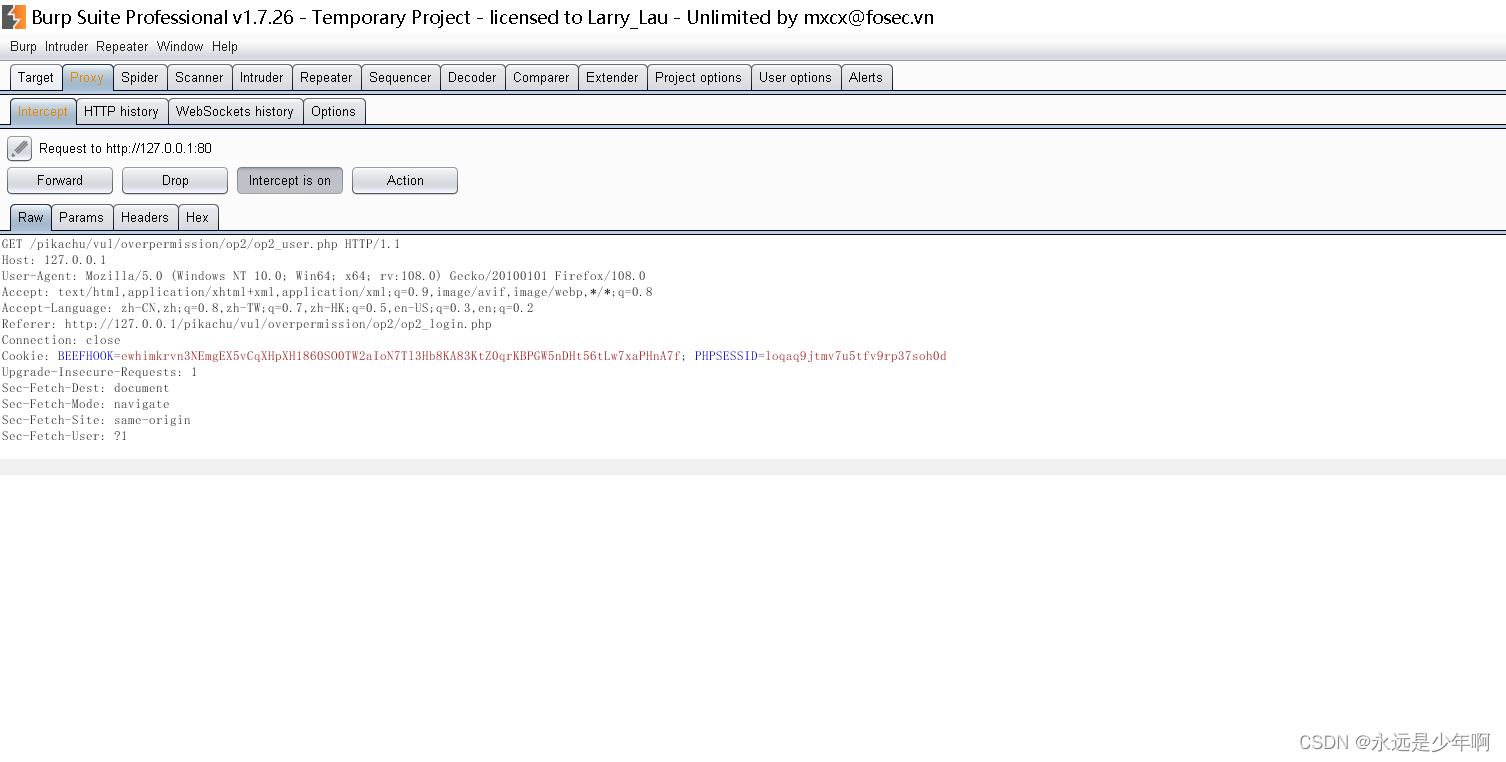Viewport: 1506px width, 762px height.
Task: Open the User options tab
Action: (795, 77)
